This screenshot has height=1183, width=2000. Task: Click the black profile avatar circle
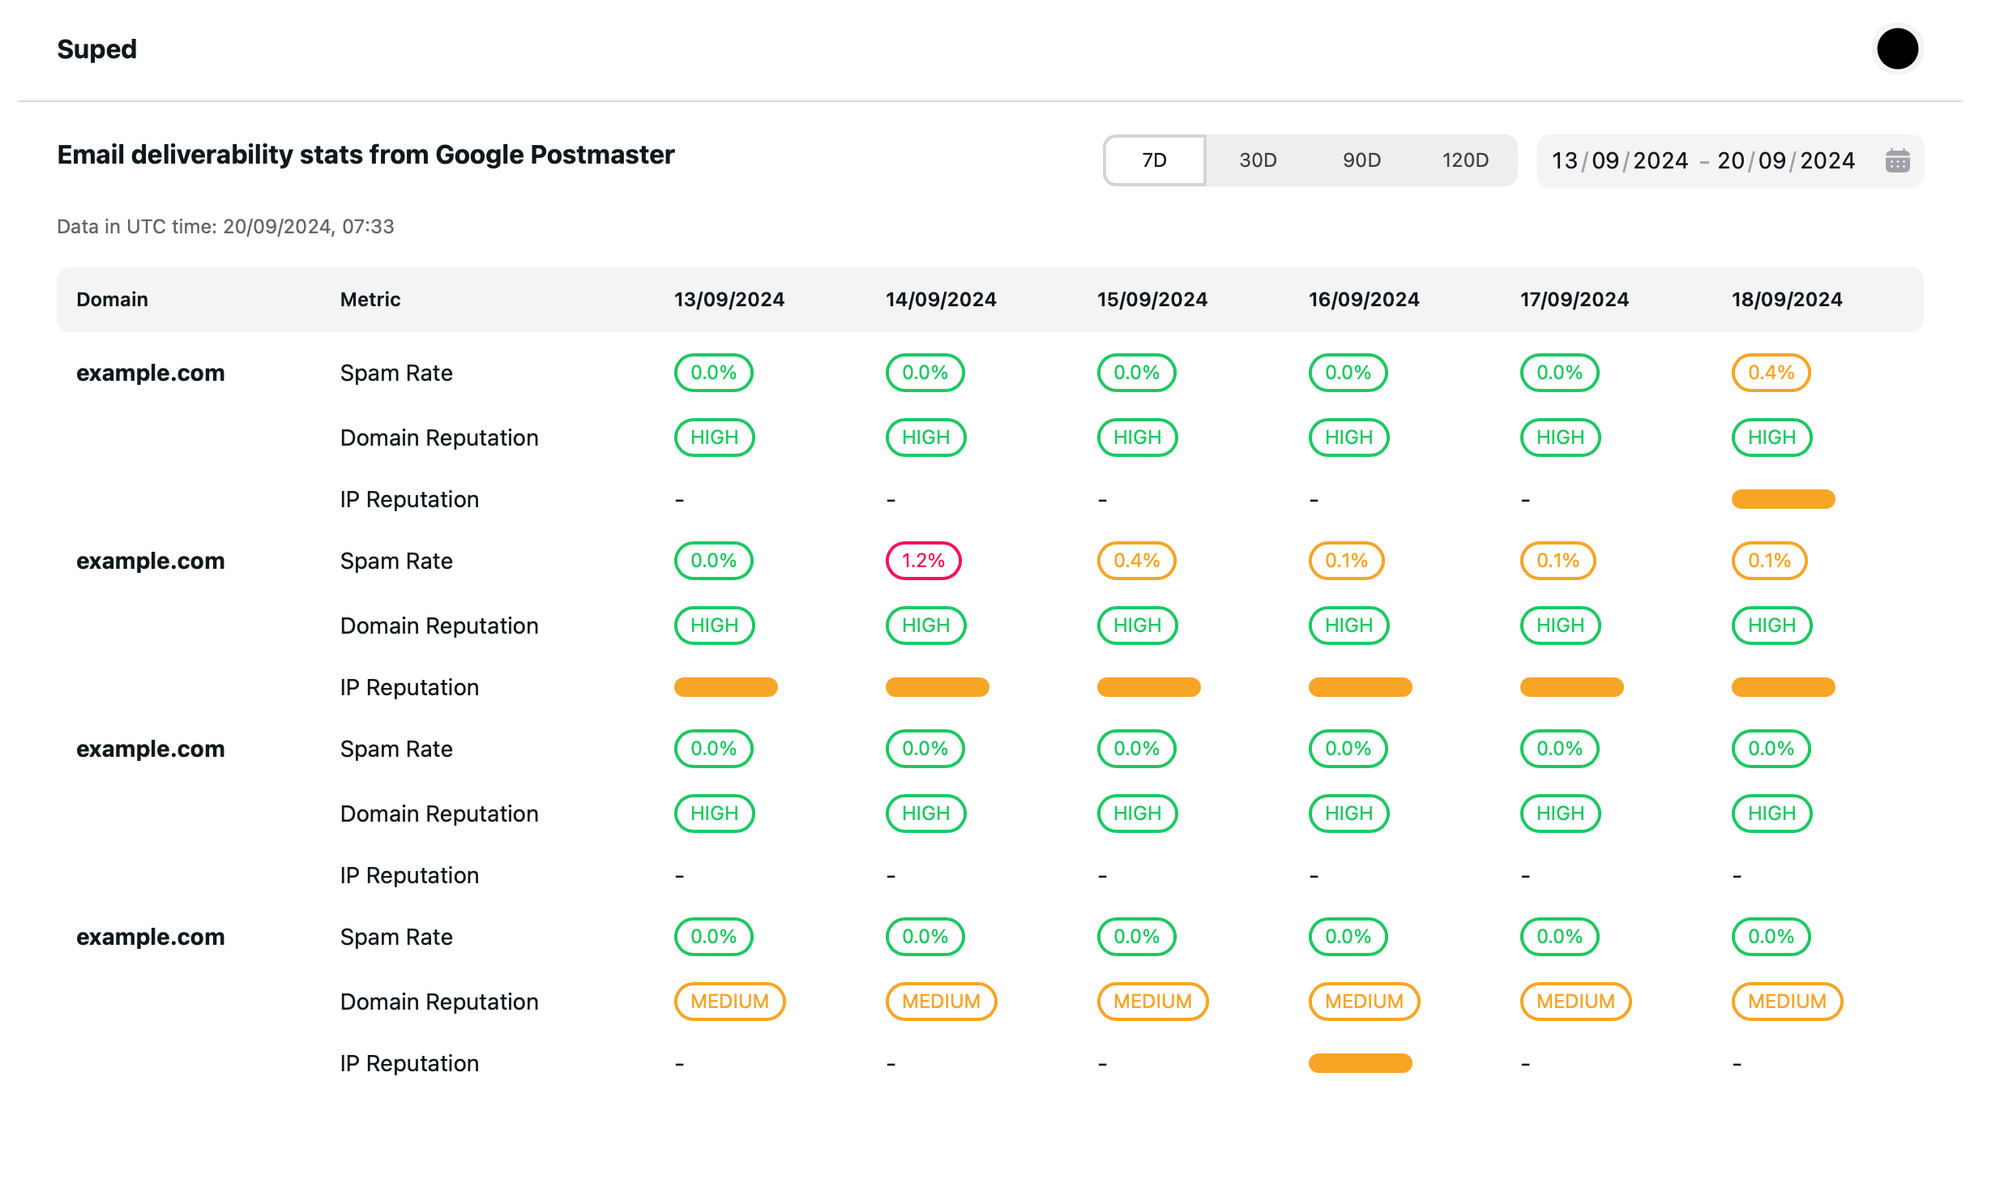pos(1896,49)
